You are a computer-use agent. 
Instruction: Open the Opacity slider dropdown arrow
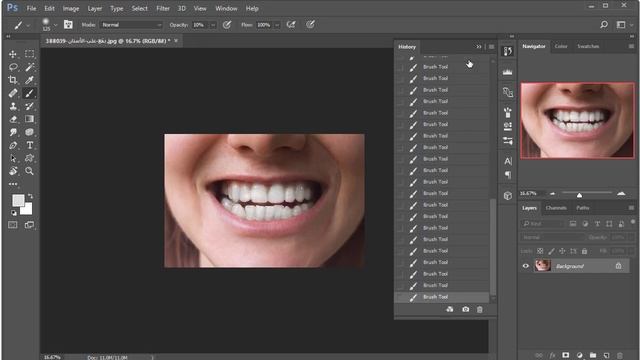click(213, 25)
